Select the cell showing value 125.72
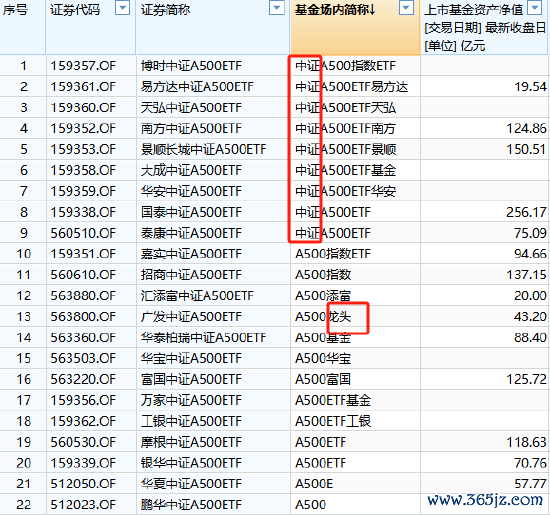This screenshot has height=515, width=550. (484, 379)
